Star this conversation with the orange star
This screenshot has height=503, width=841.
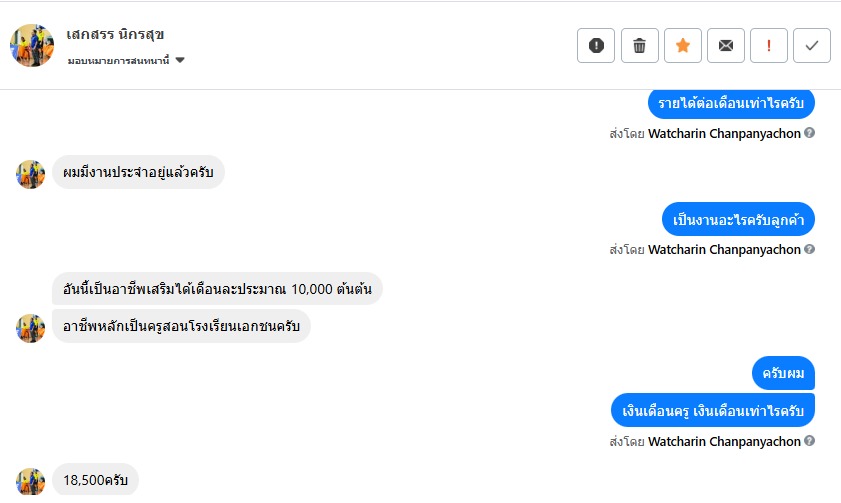pos(683,45)
